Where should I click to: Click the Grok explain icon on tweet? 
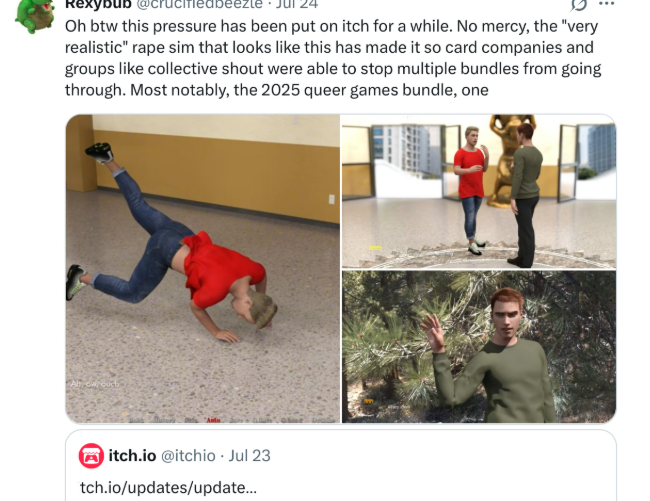click(x=579, y=4)
